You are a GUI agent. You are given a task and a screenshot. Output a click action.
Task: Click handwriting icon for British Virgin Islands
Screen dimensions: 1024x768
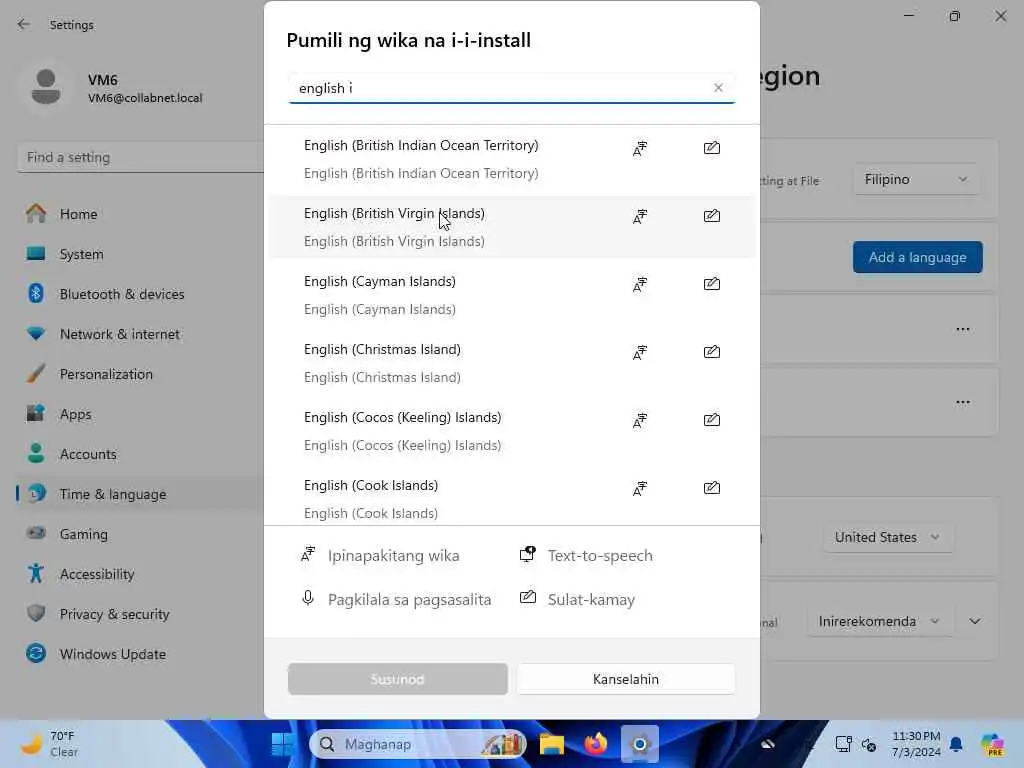712,216
